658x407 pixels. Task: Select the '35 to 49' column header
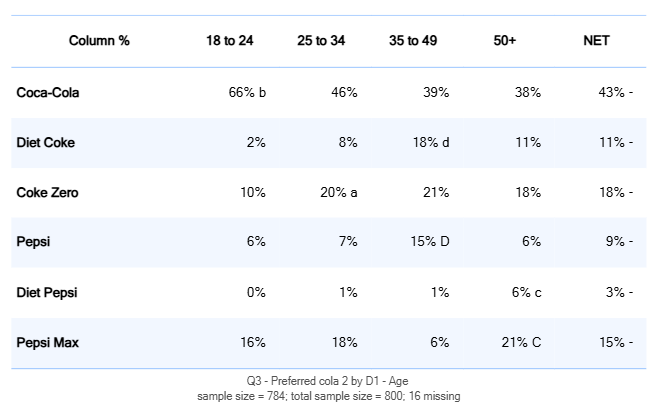point(413,41)
